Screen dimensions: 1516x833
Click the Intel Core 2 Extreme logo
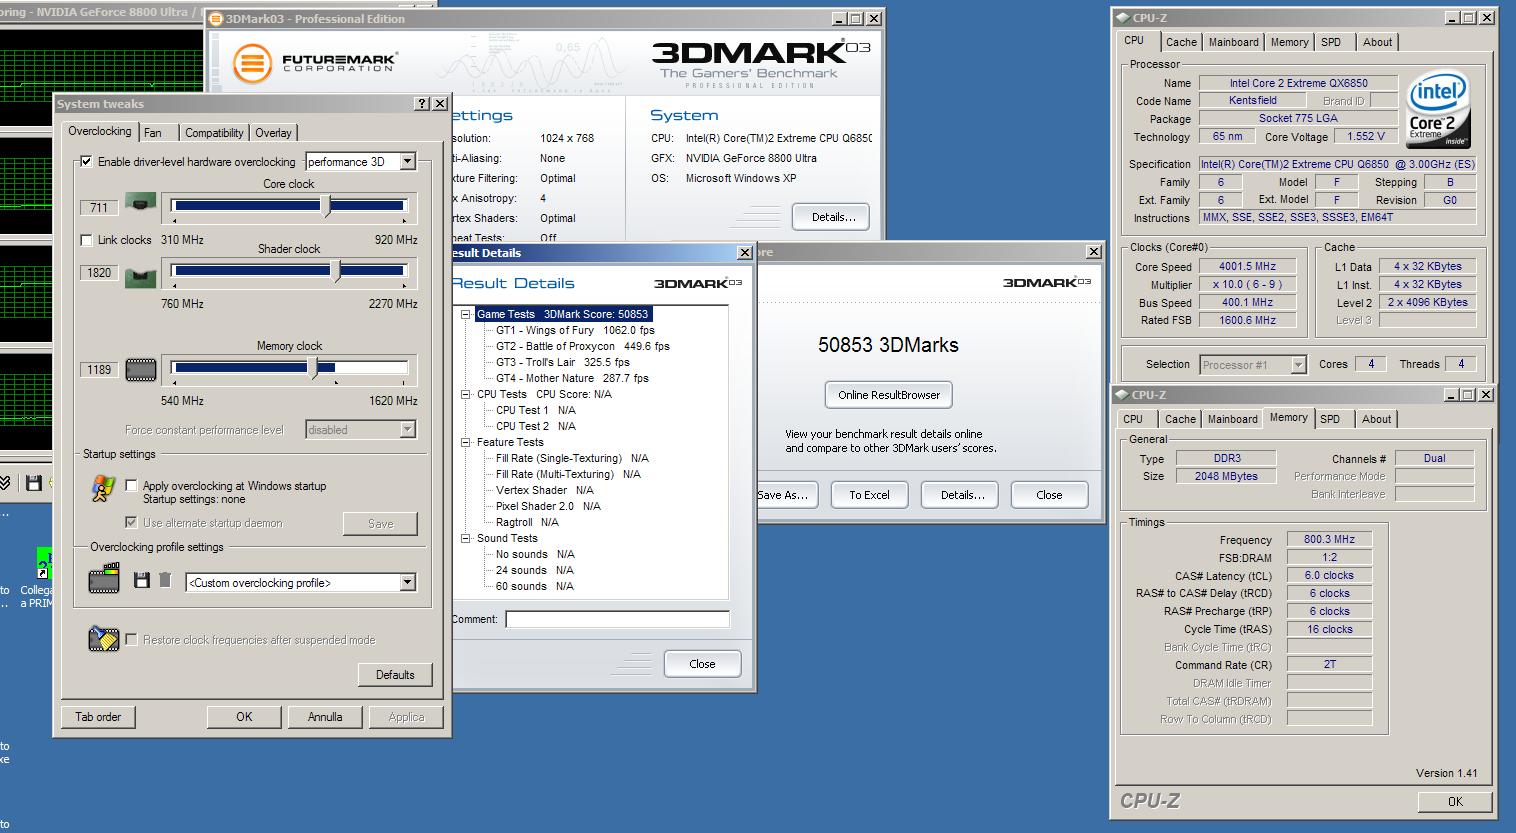point(1438,109)
